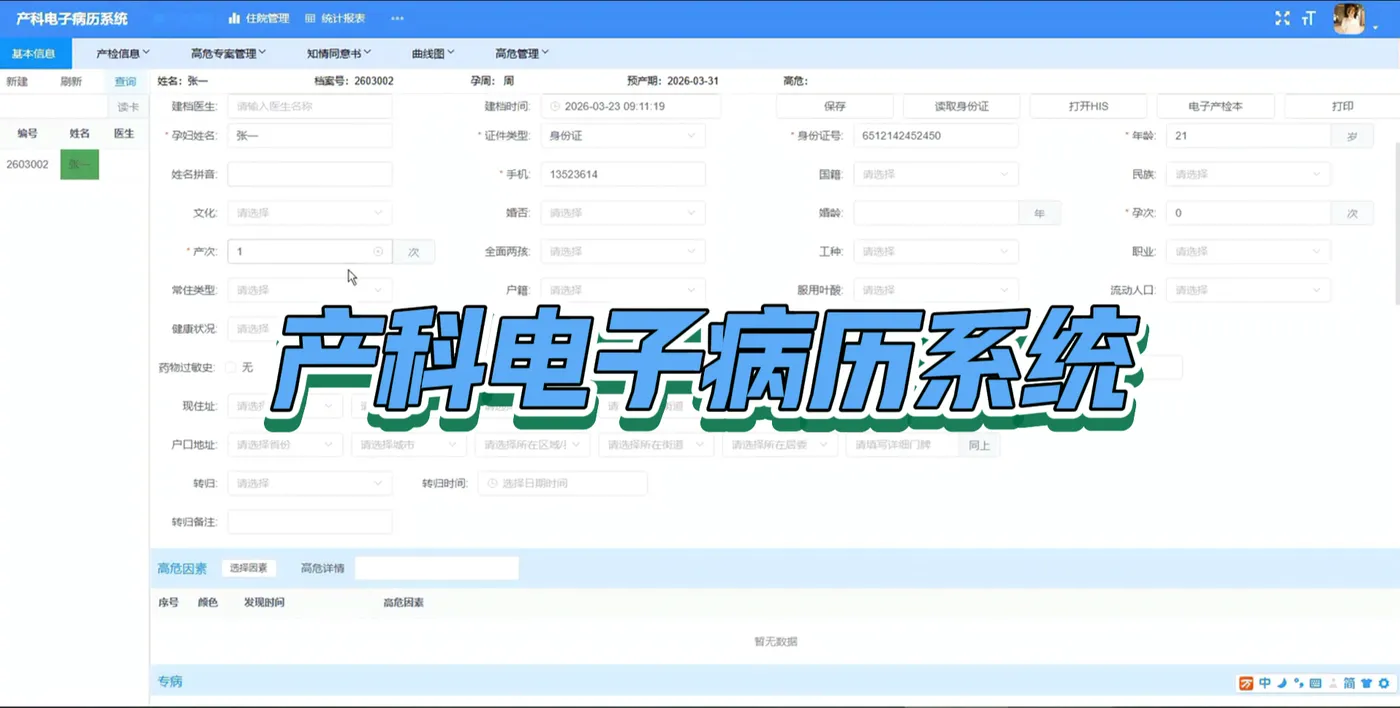Open the 国籍 dropdown
The height and width of the screenshot is (708, 1400).
pyautogui.click(x=935, y=174)
